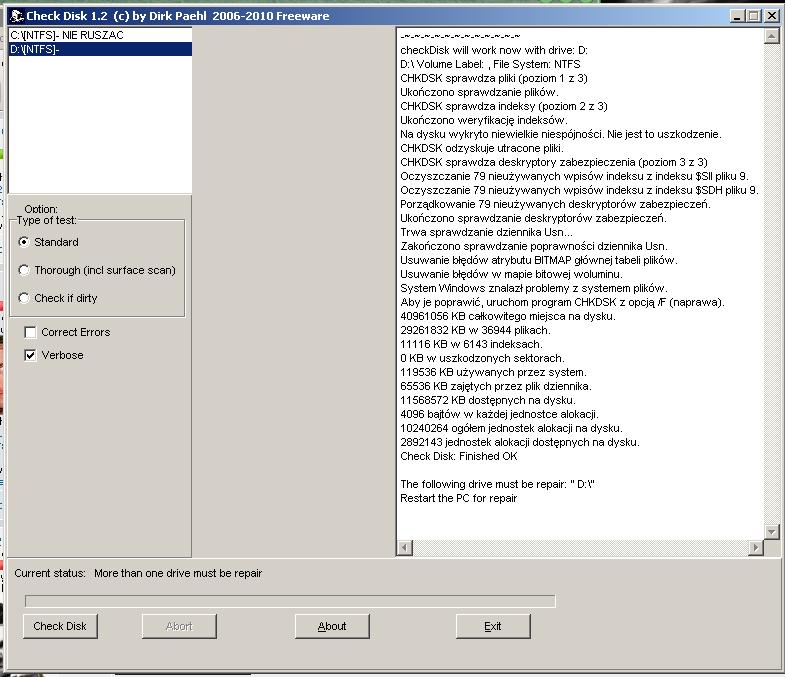Click line 'Ukończono sprawdzanie plików.'

(480, 93)
